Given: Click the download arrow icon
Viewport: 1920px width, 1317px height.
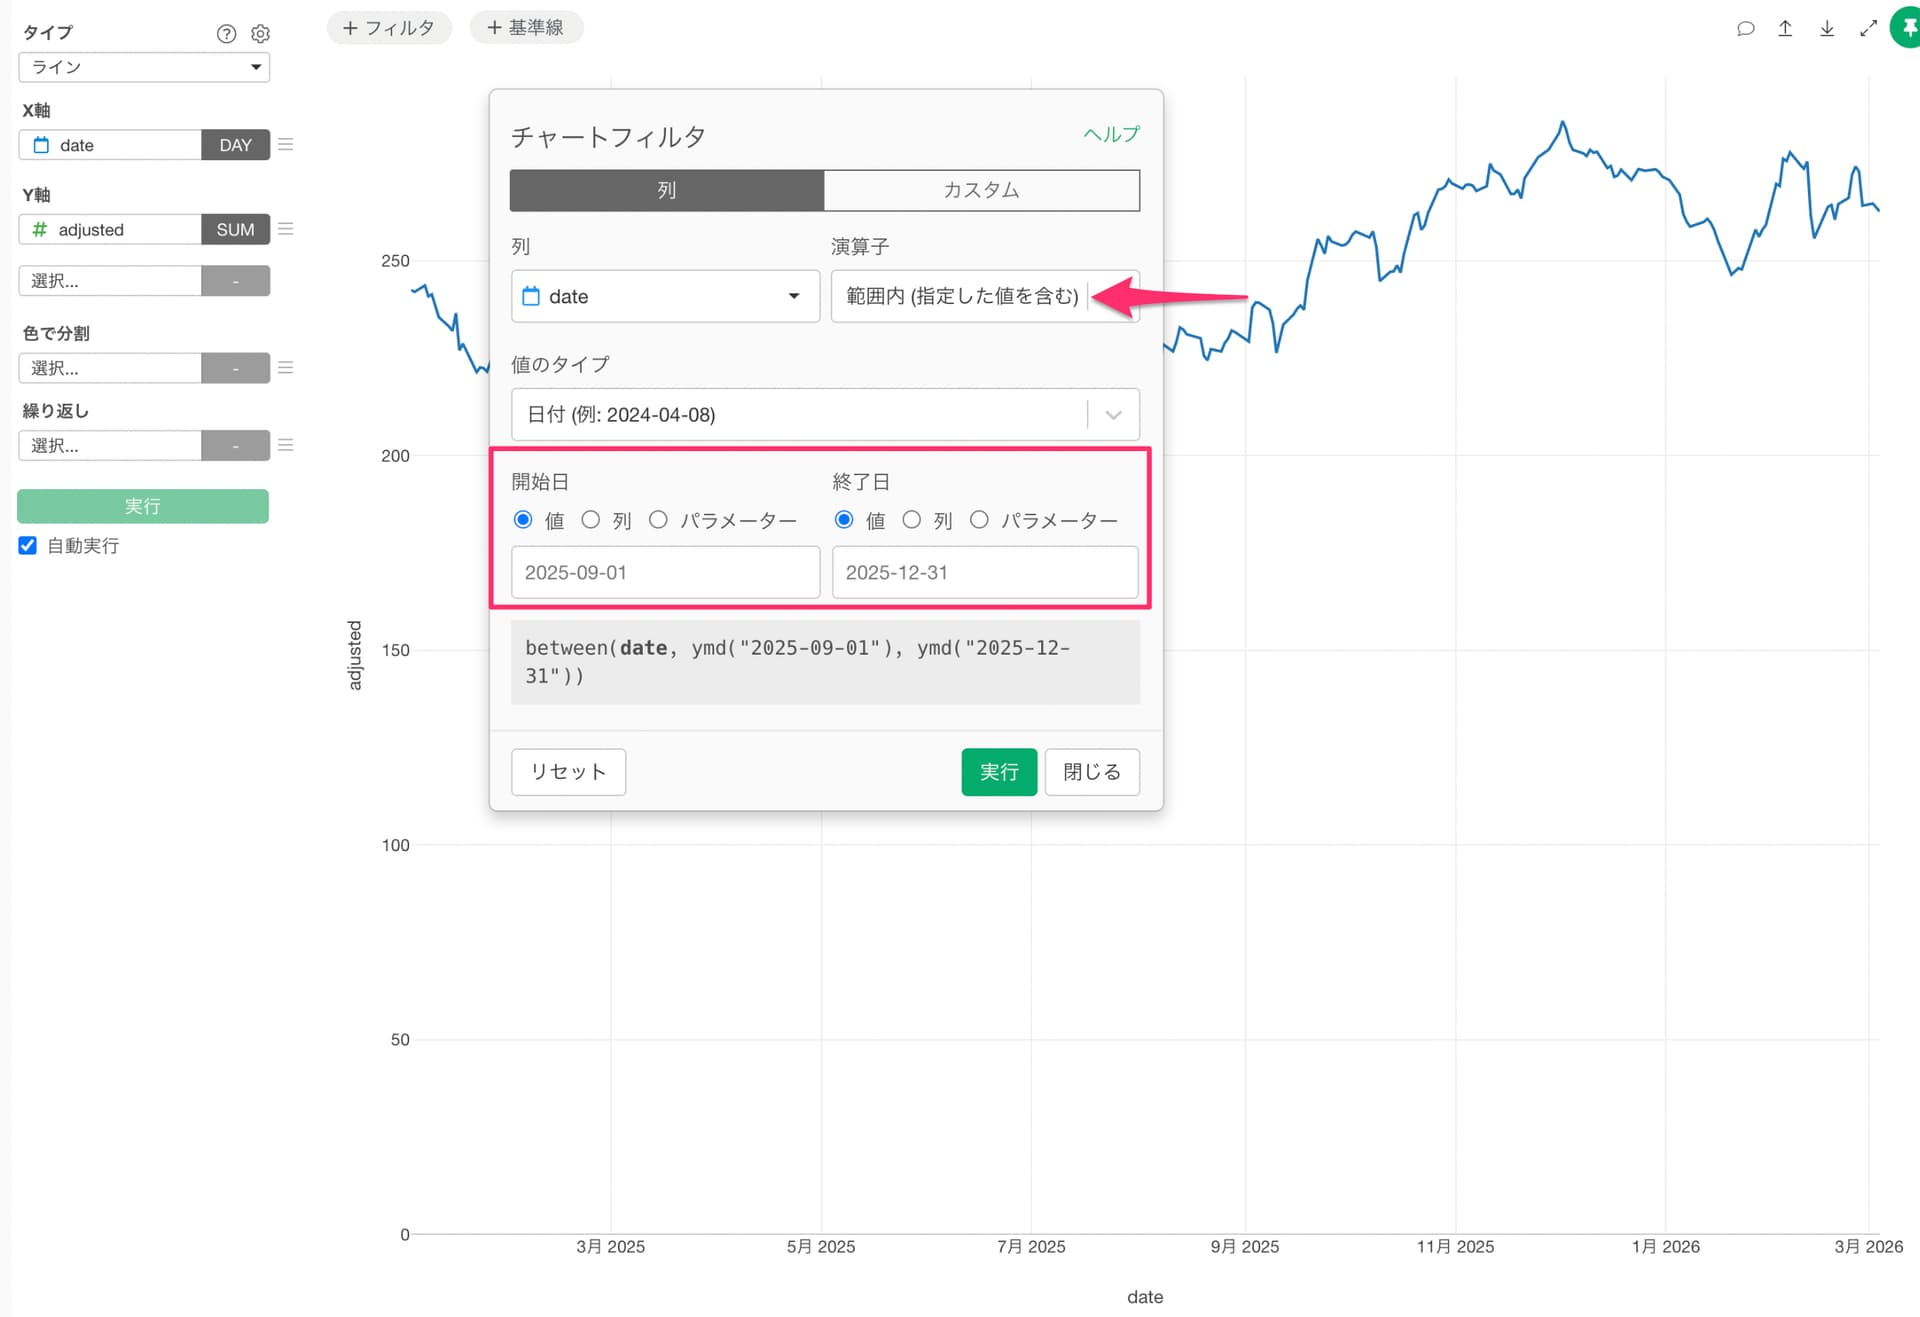Looking at the screenshot, I should [1826, 28].
